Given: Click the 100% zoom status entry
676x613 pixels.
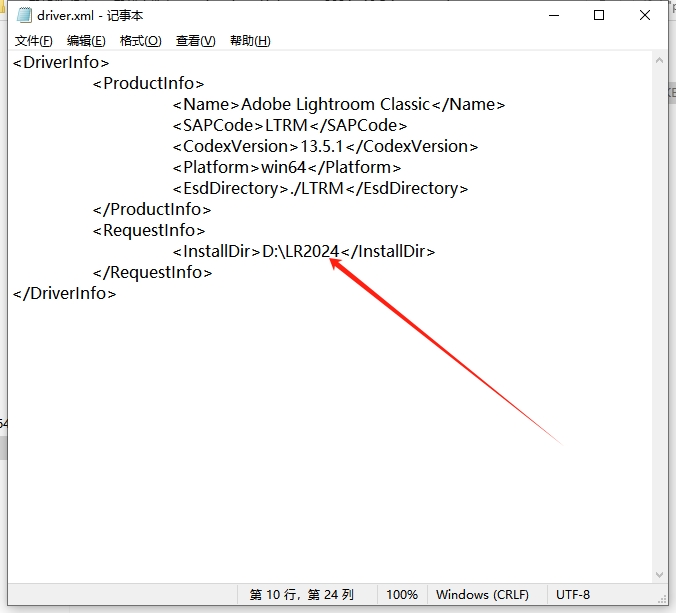Looking at the screenshot, I should [x=402, y=595].
